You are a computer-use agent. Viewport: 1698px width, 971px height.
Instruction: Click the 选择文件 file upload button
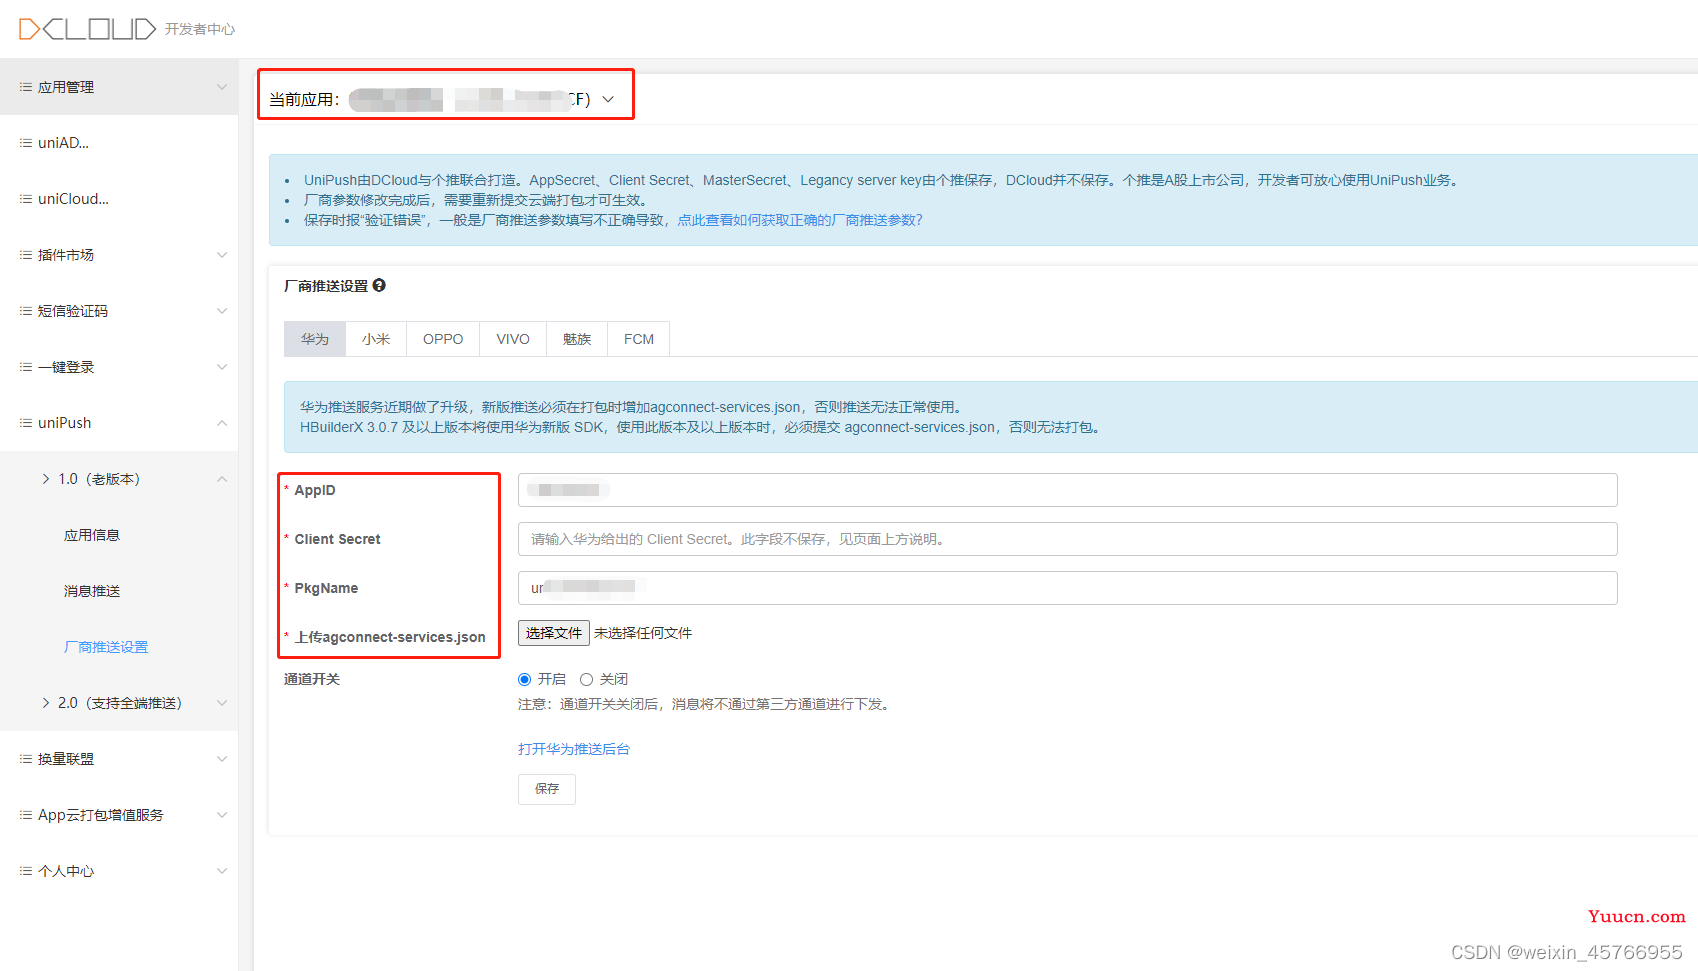click(x=554, y=633)
